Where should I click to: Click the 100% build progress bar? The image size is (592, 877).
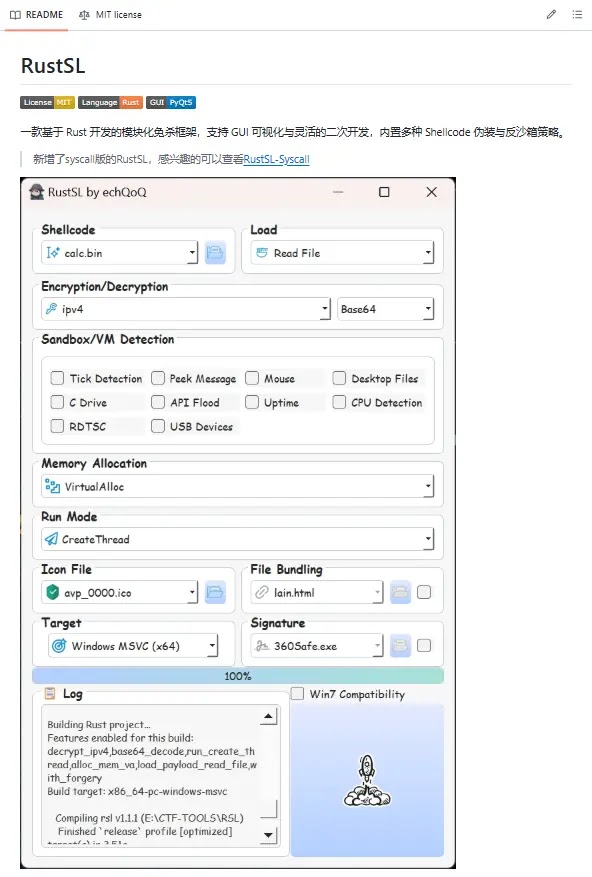[238, 676]
